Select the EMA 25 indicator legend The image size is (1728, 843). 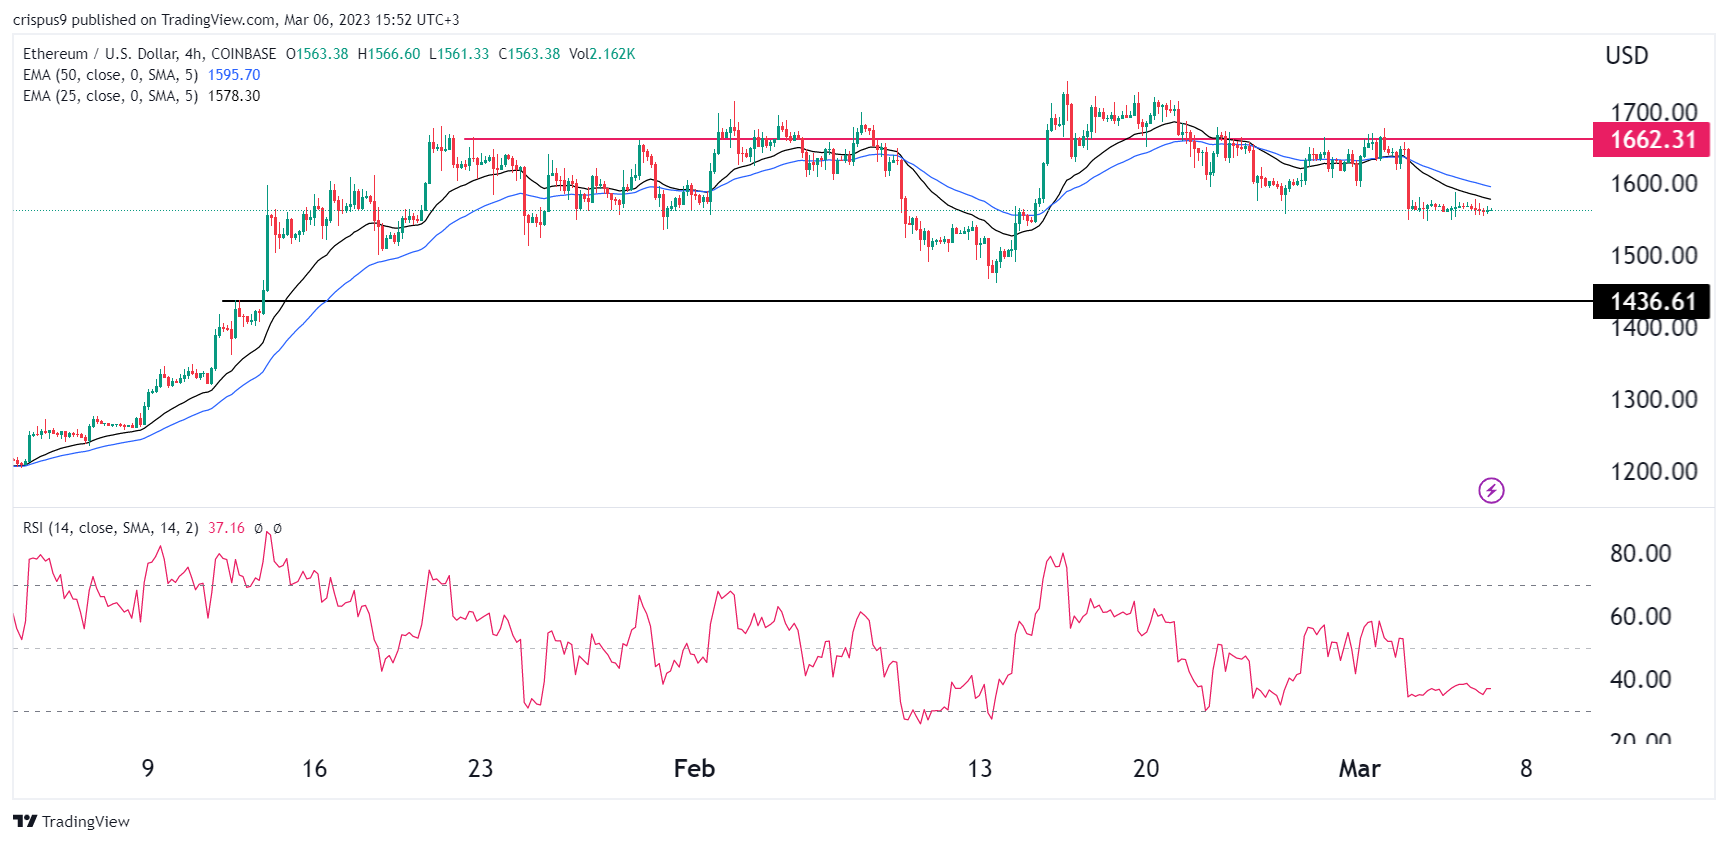110,96
